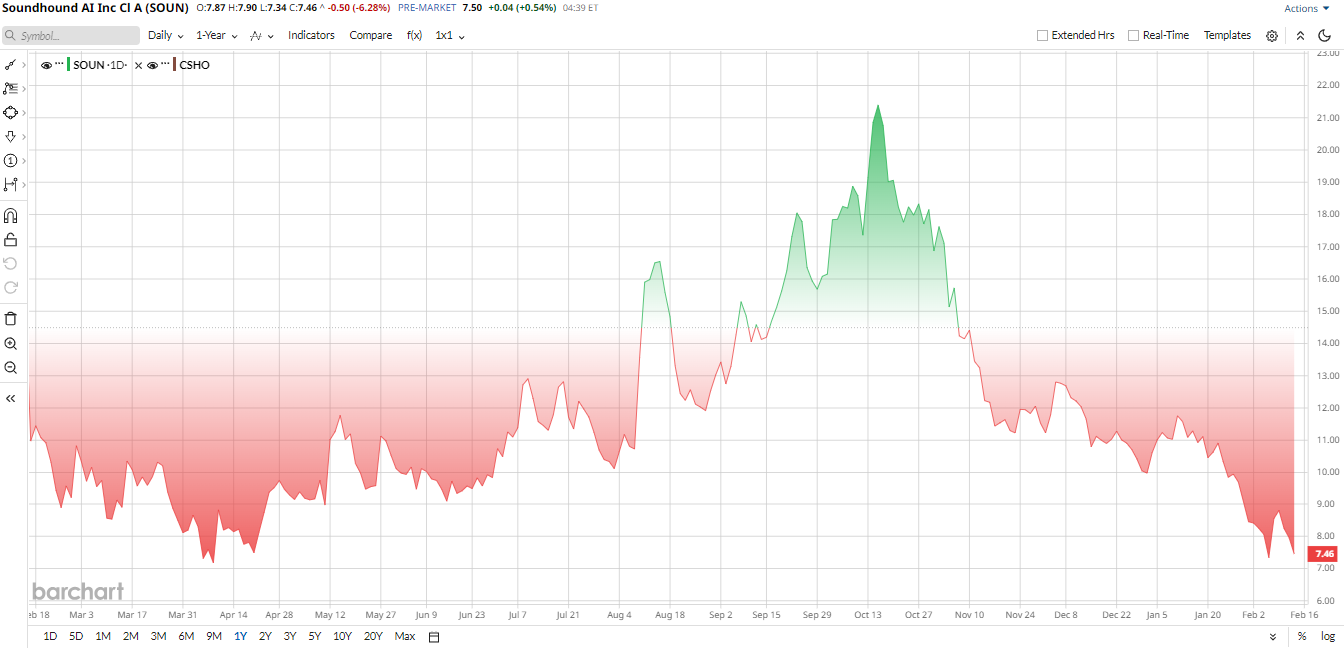Image resolution: width=1344 pixels, height=648 pixels.
Task: Expand the measurement tool submenu arrow
Action: click(23, 185)
